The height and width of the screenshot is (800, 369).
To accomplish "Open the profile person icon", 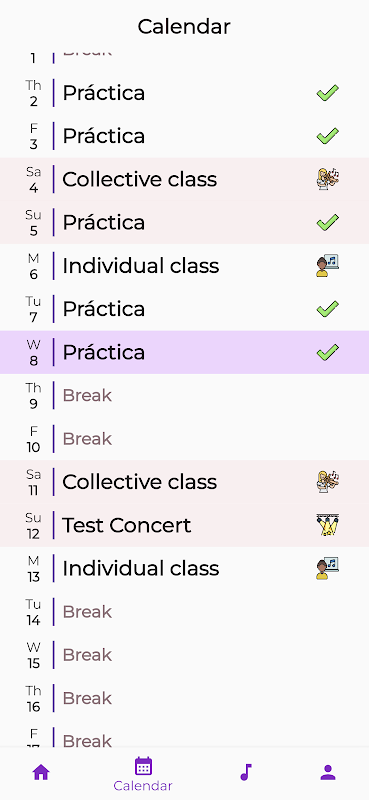I will coord(328,772).
